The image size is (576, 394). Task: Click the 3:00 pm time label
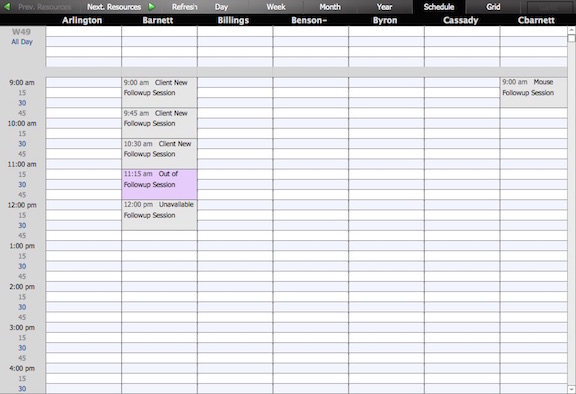pos(22,327)
